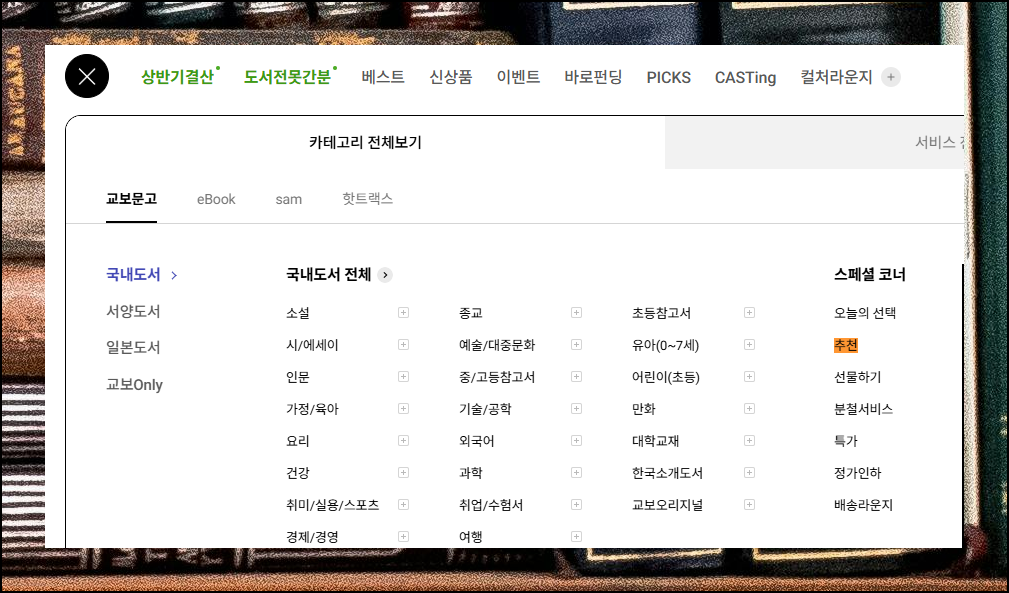1009x593 pixels.
Task: Click the 스페셜 코너 heading text
Action: (x=869, y=275)
